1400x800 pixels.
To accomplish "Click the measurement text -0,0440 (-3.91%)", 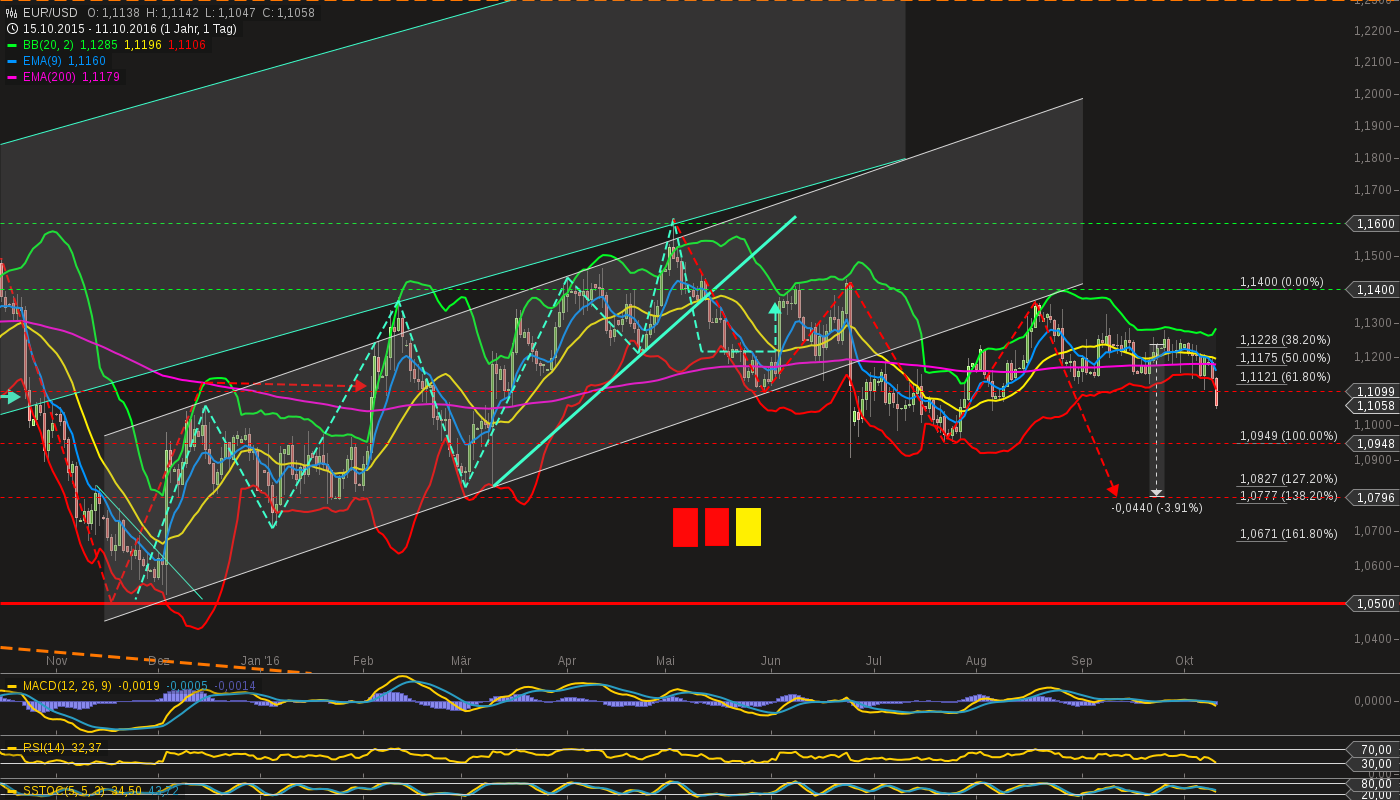I will click(1157, 508).
